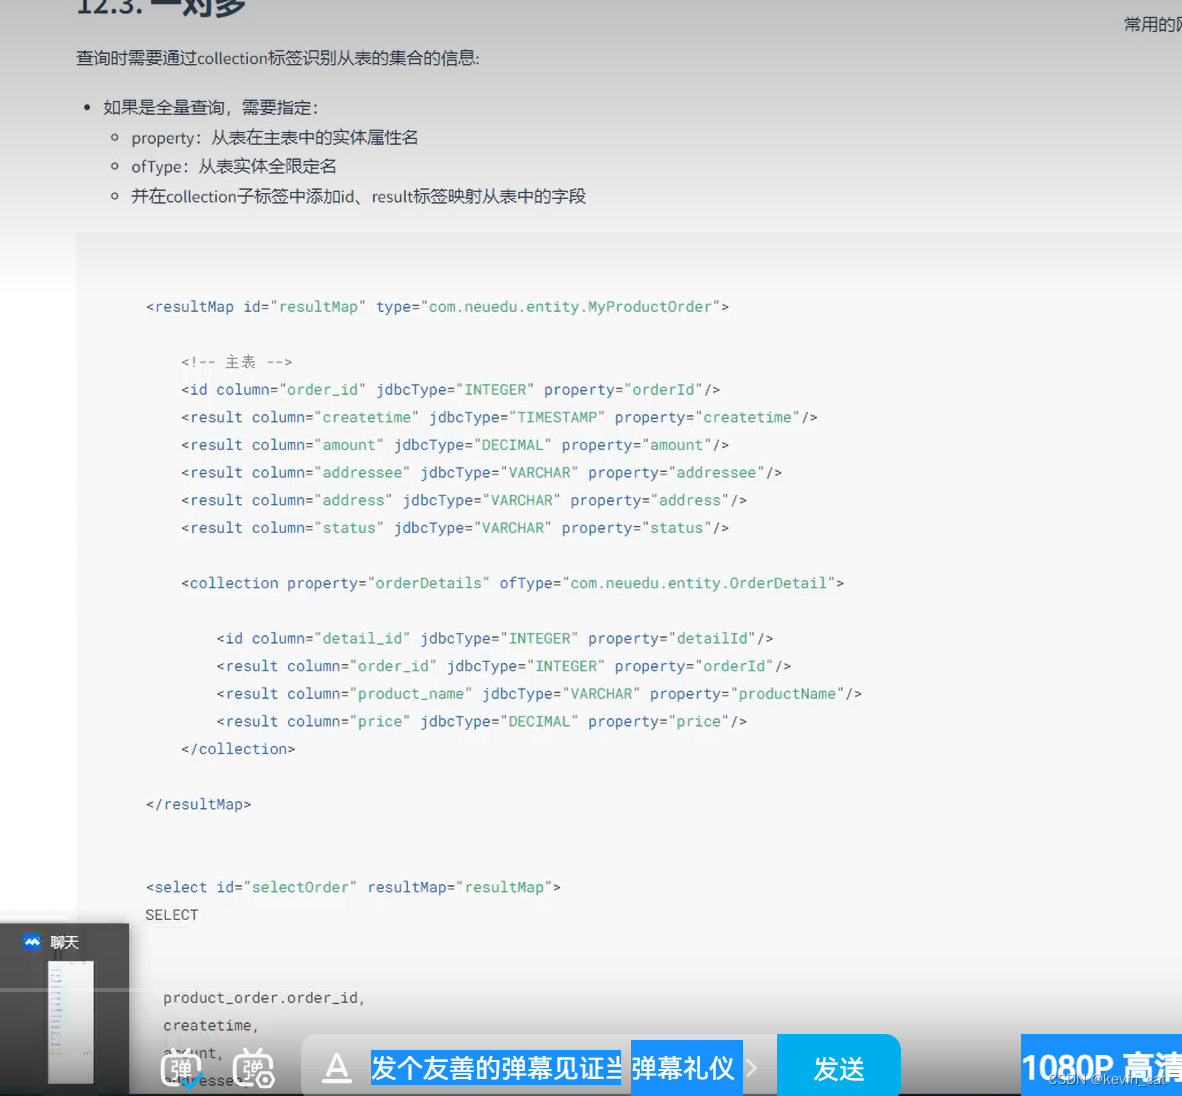Viewport: 1182px width, 1096px height.
Task: Click the 聊天 preview title text
Action: [64, 942]
